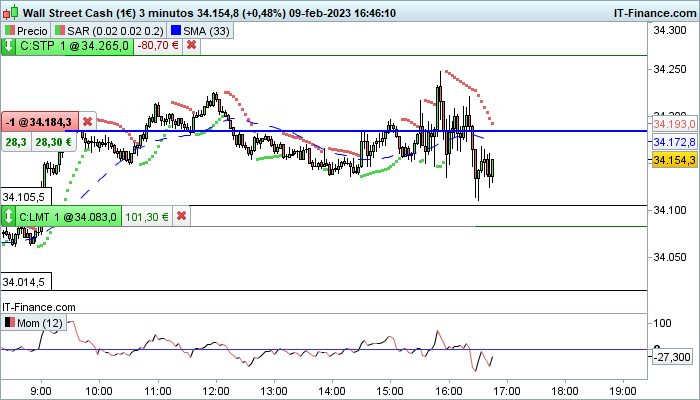Click the -27,300 momentum value tag
Image resolution: width=700 pixels, height=400 pixels.
[x=672, y=357]
